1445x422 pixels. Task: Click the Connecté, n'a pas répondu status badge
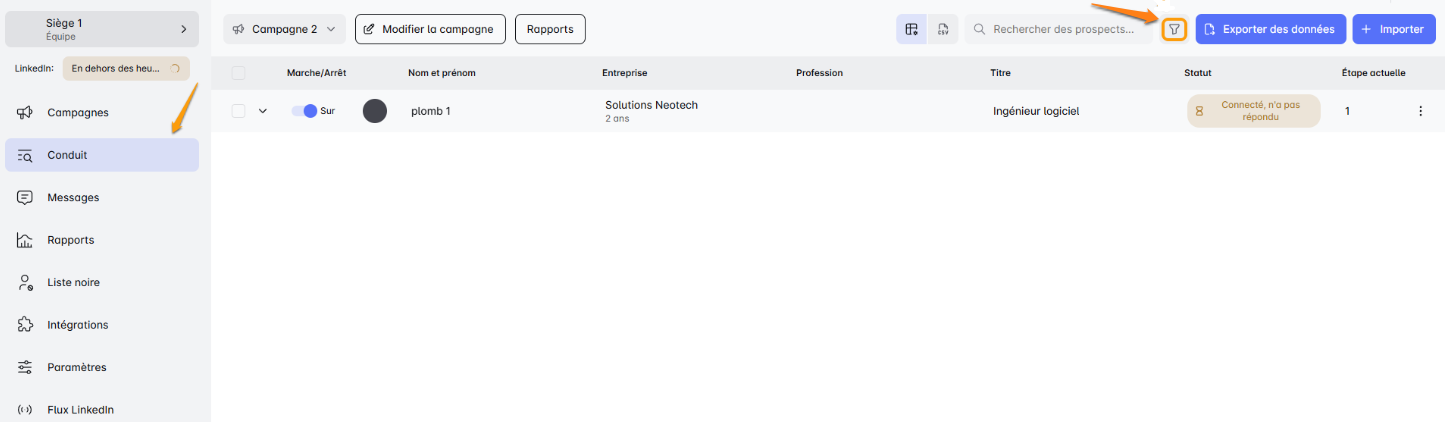point(1253,111)
